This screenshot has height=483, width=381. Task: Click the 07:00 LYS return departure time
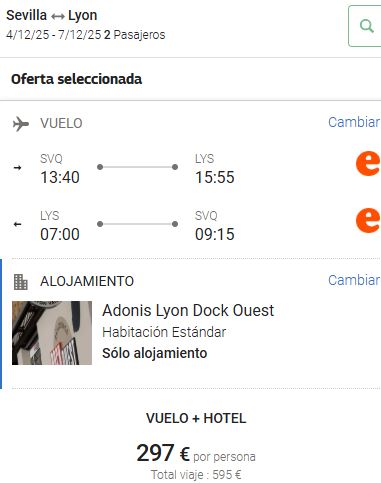click(x=60, y=234)
